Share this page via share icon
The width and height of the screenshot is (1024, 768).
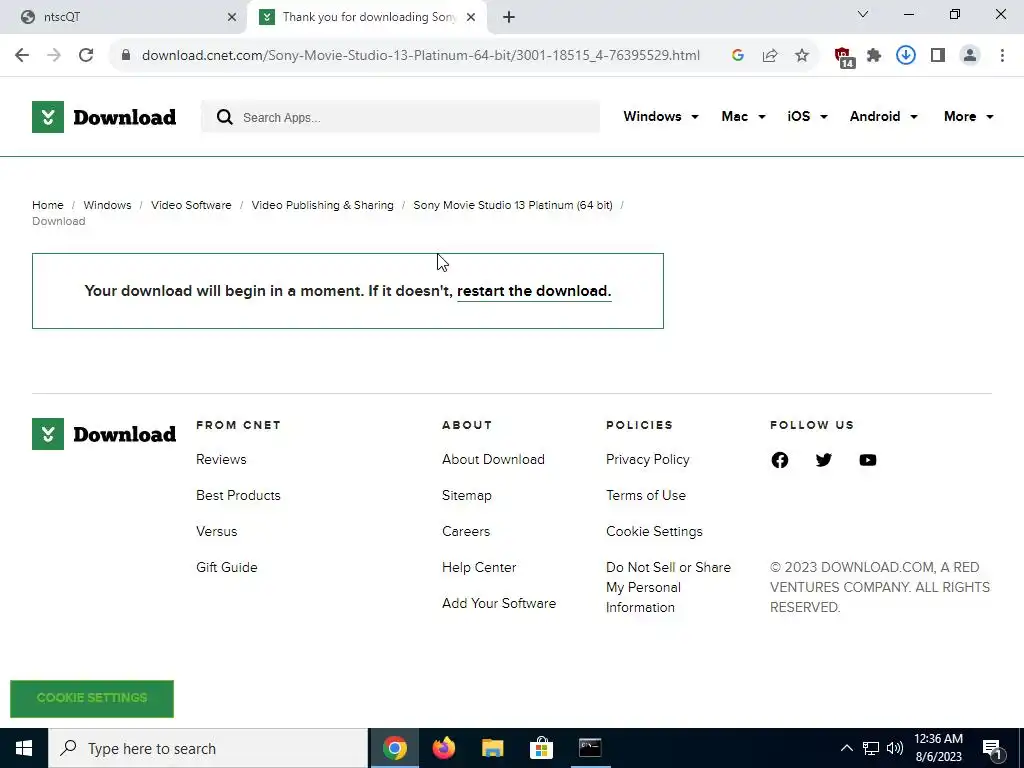click(770, 56)
